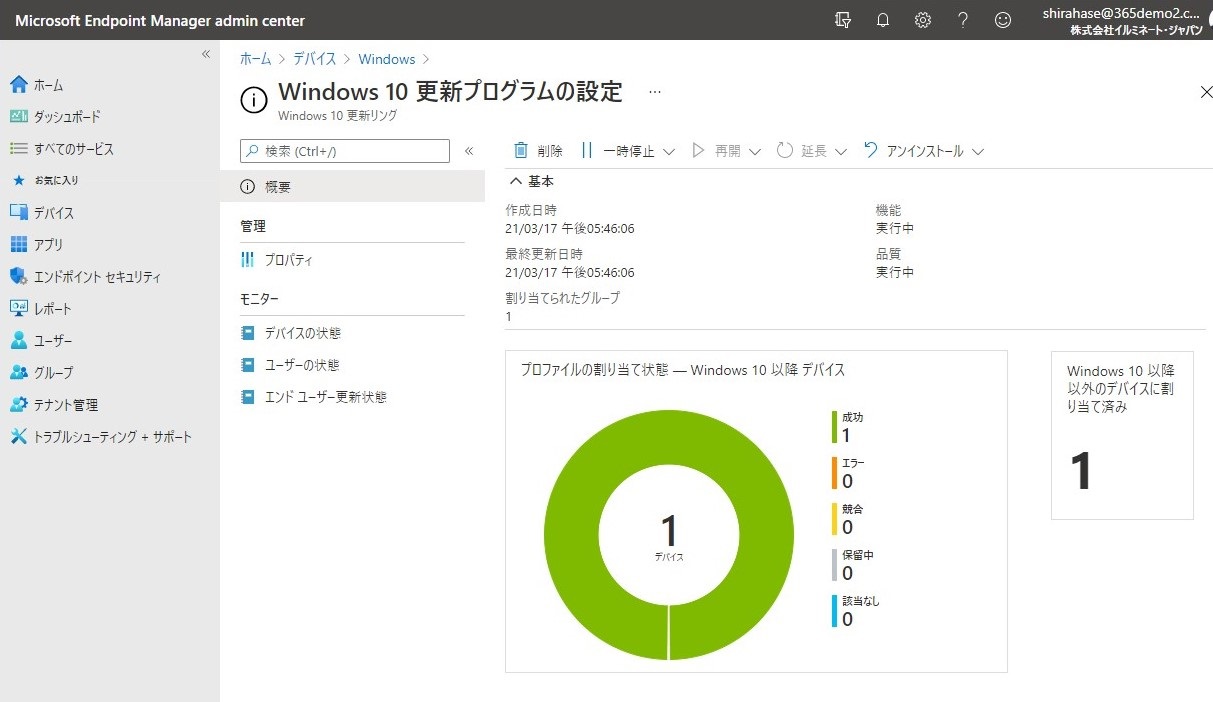Click the デバイス monitor icon in the sidebar
Screen dimensions: 1213x702
point(18,213)
